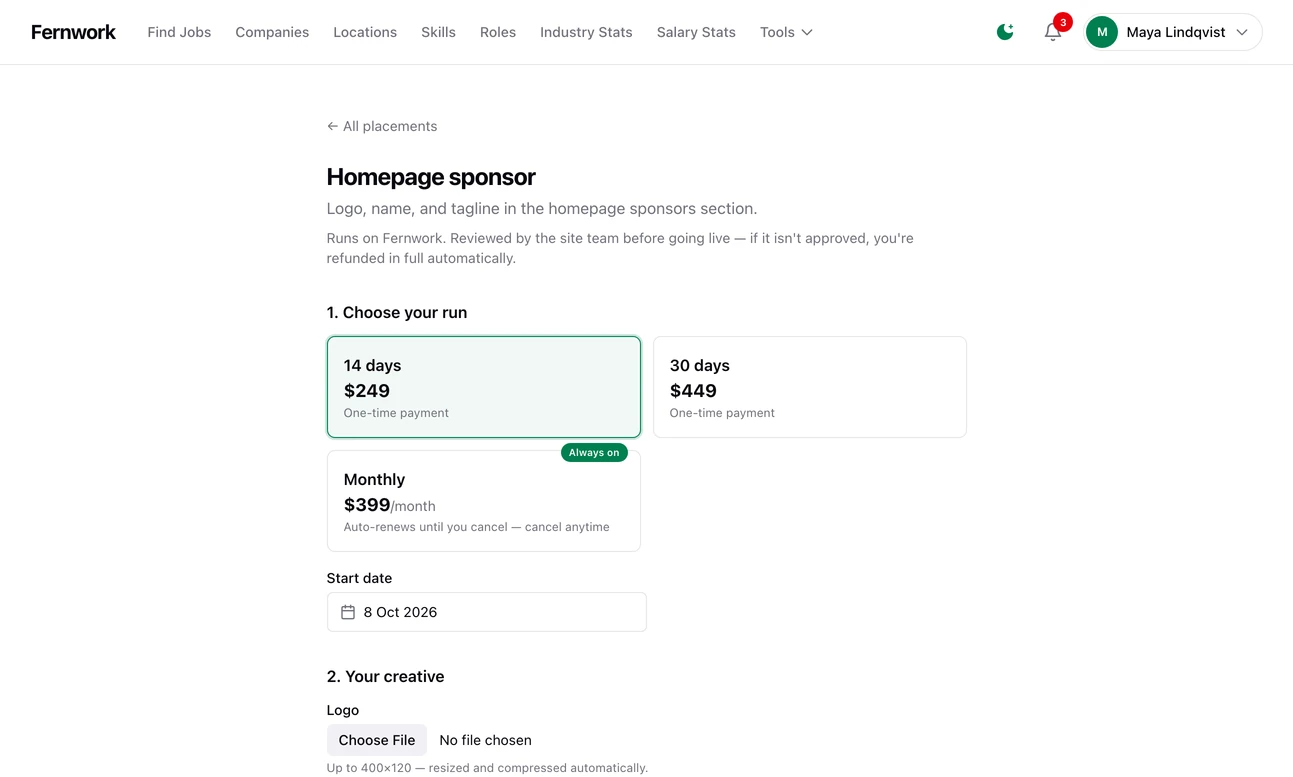Click the Homepage sponsor heading

tap(431, 177)
